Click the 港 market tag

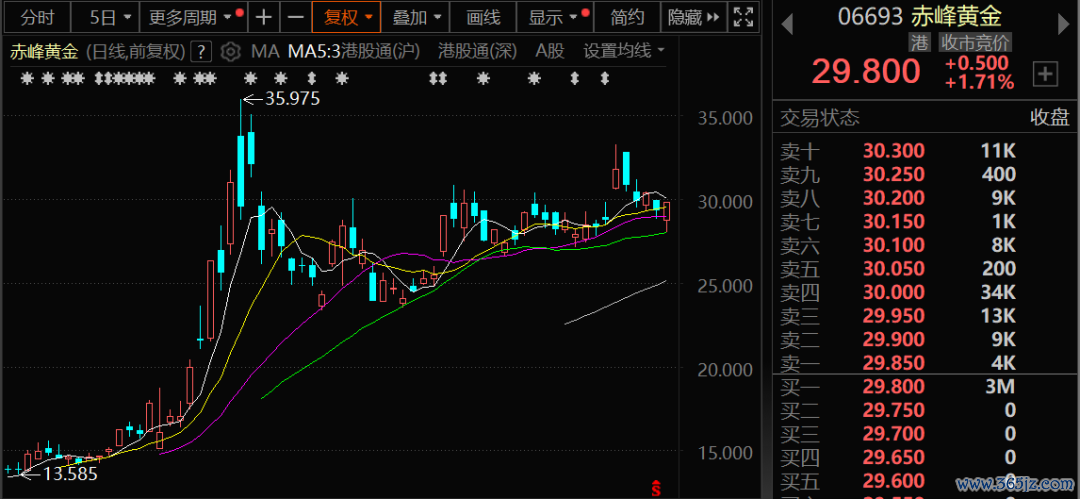tap(919, 43)
